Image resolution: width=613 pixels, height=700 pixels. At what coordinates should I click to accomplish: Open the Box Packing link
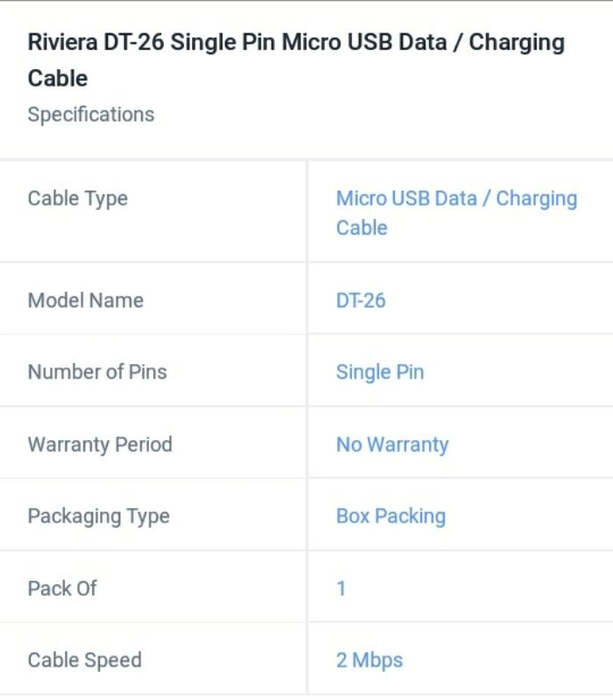(x=391, y=517)
